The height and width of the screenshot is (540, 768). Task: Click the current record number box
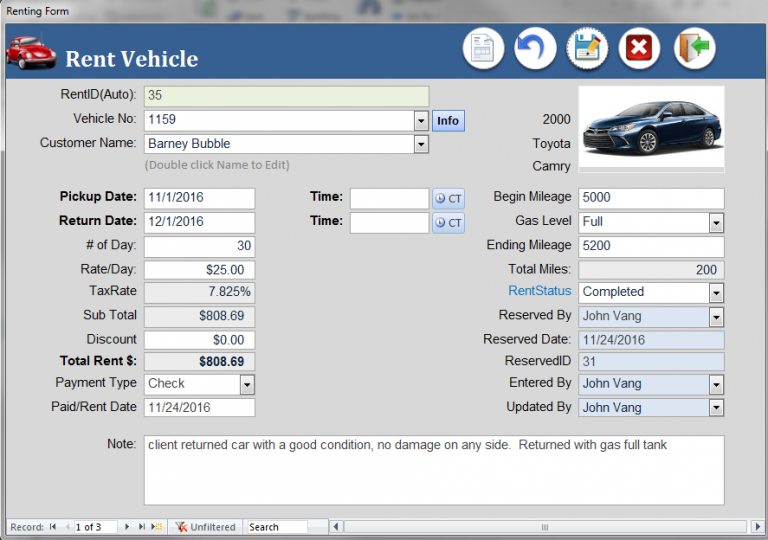(x=95, y=527)
